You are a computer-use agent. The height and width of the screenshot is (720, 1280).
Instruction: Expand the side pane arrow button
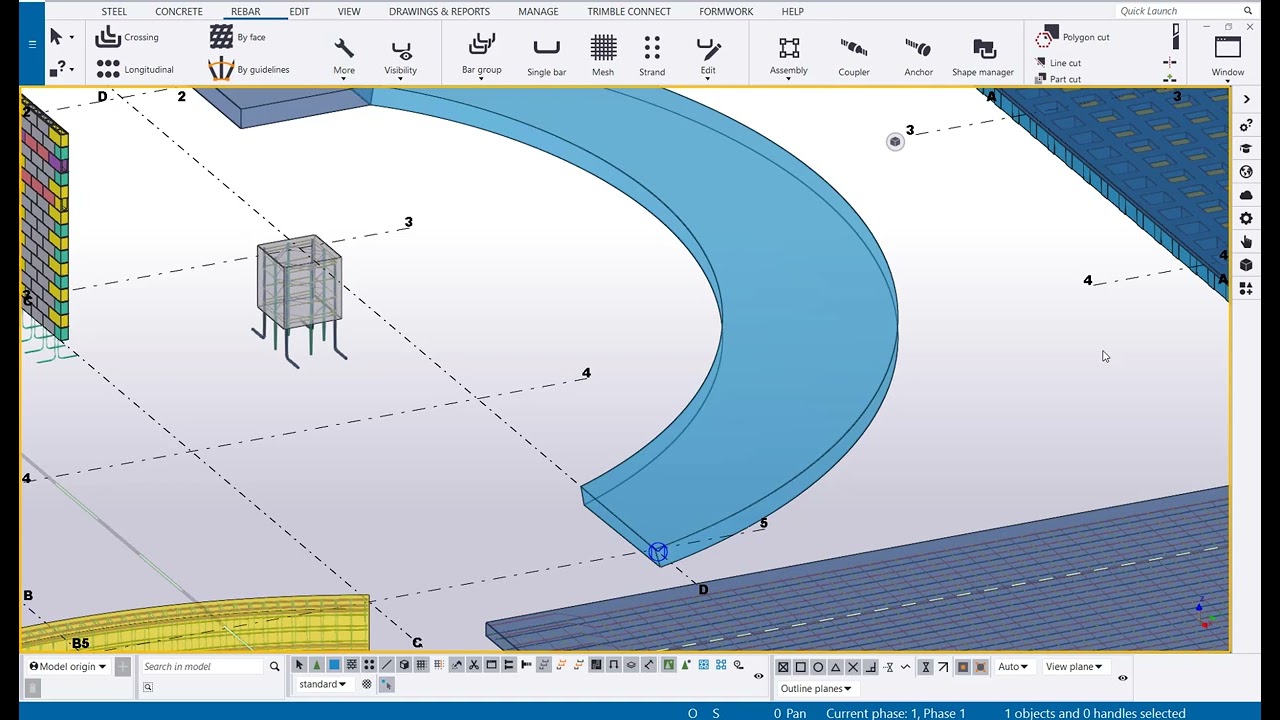(1246, 99)
